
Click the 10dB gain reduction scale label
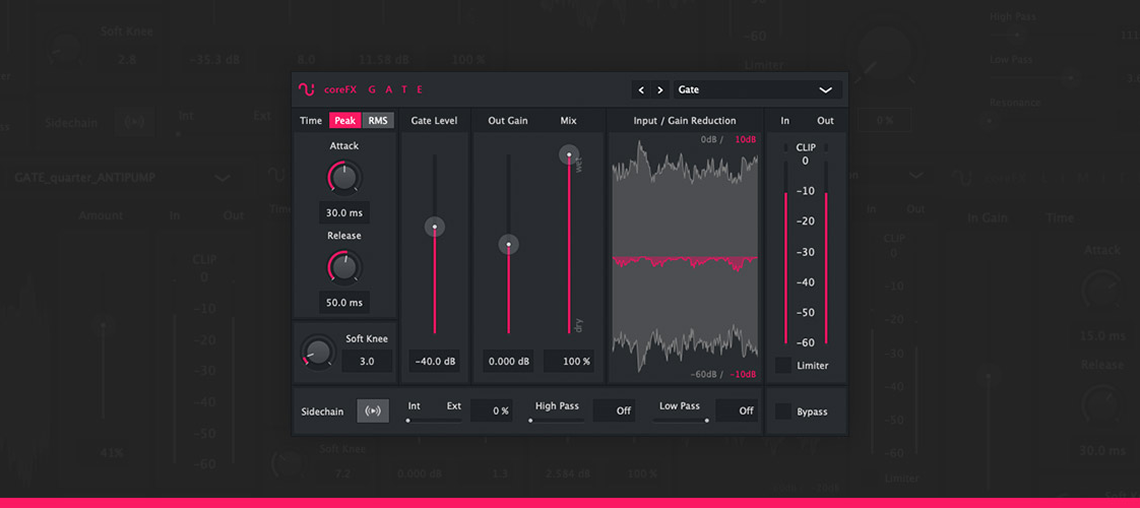point(746,140)
